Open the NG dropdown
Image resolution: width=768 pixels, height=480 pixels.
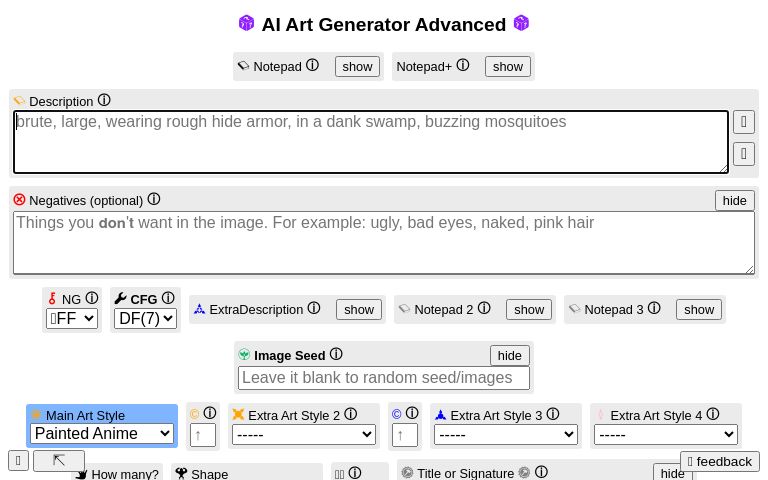click(72, 319)
